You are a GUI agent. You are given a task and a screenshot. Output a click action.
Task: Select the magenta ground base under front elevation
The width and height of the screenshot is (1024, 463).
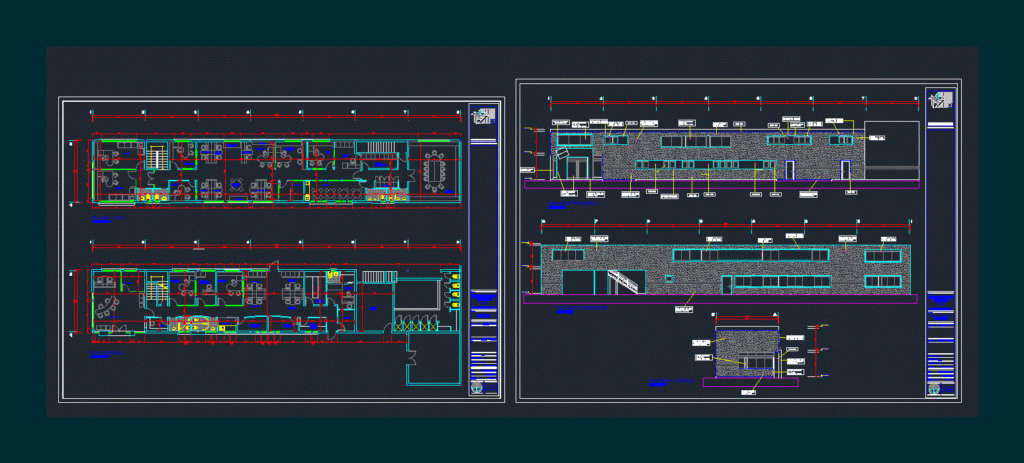coord(722,185)
